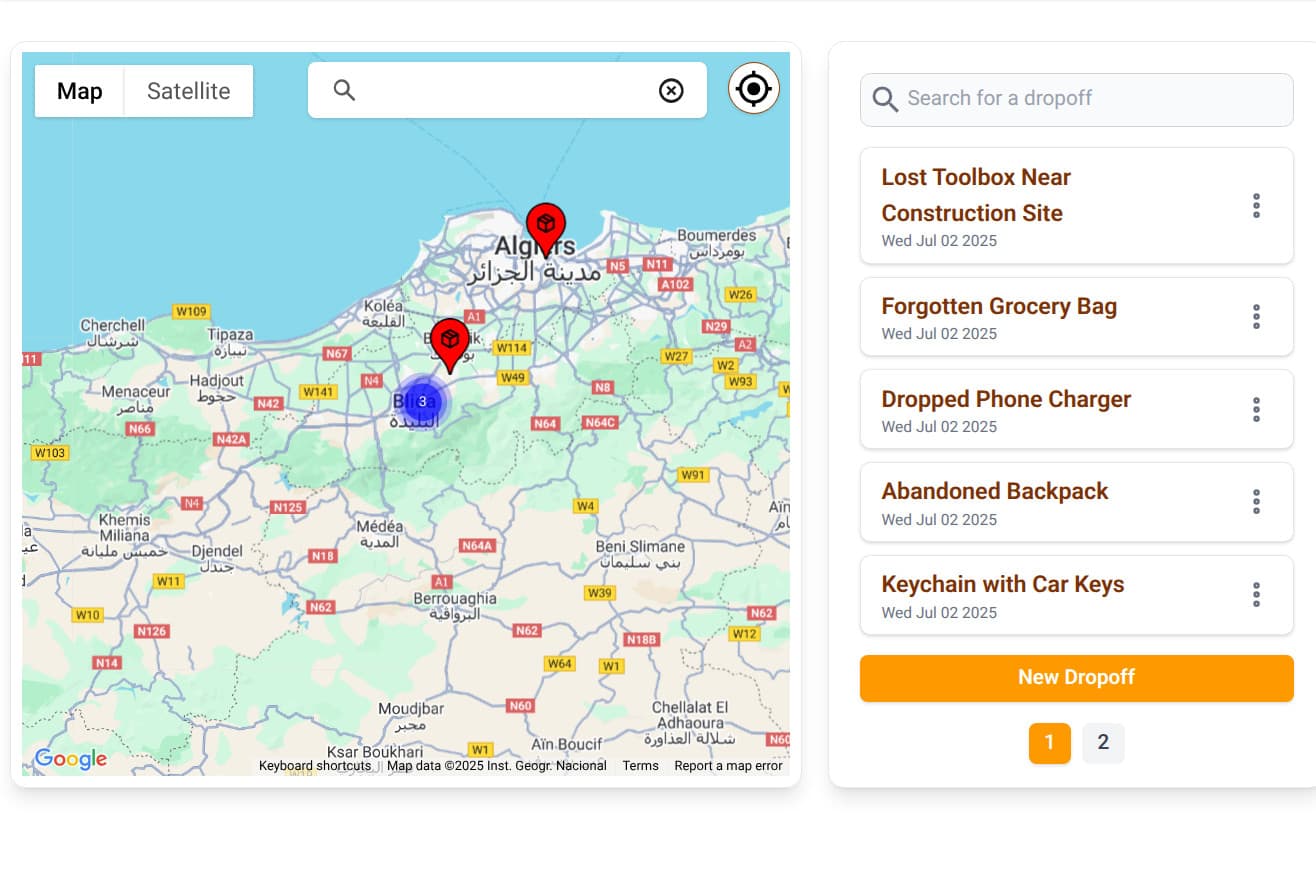1316x870 pixels.
Task: Switch to the standard Map view
Action: click(x=80, y=91)
